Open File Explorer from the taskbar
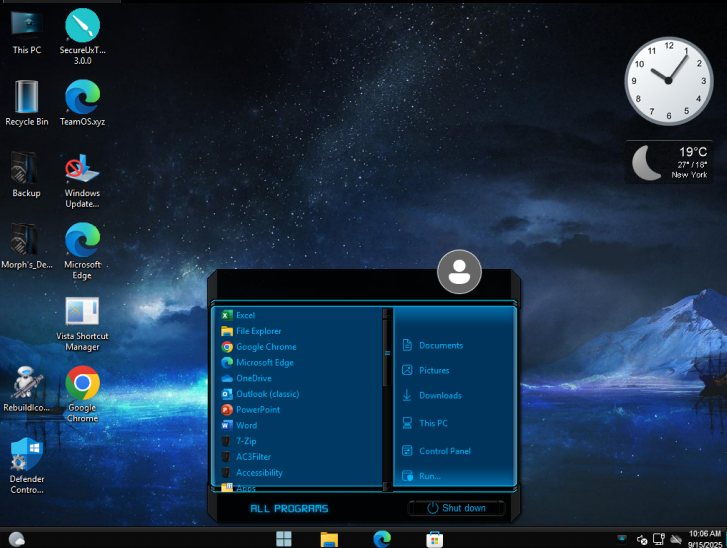 click(329, 539)
